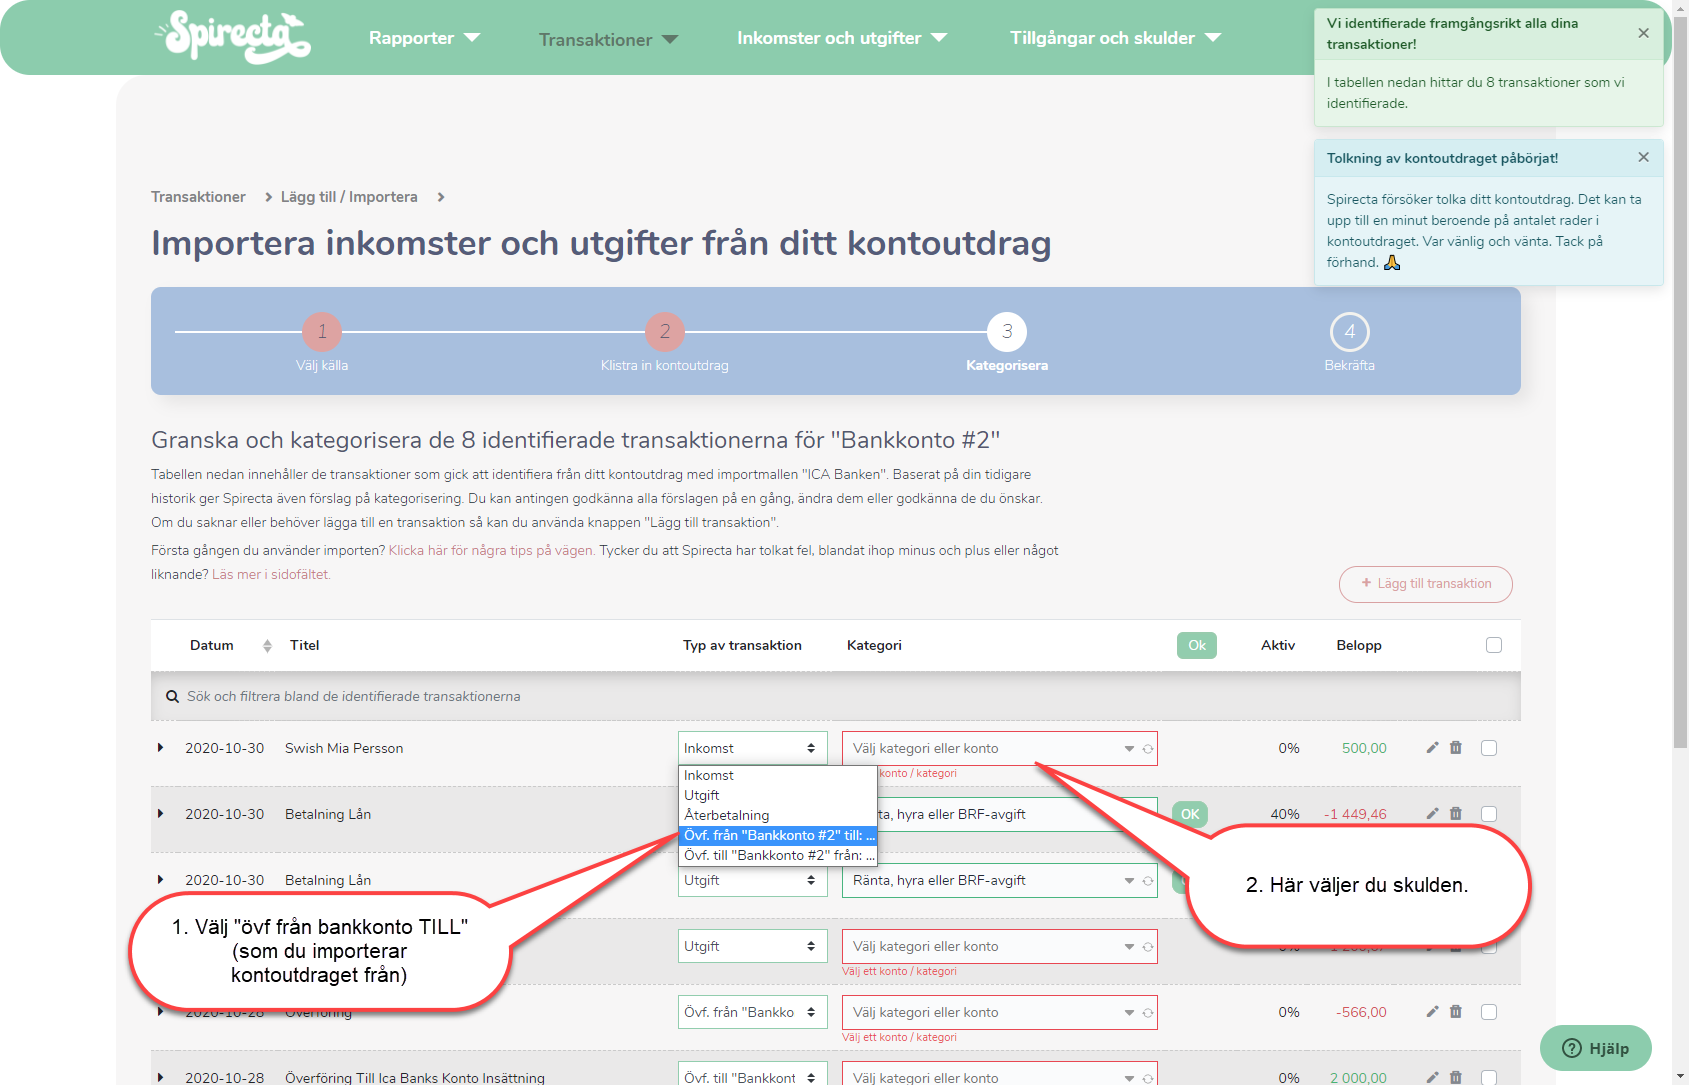This screenshot has height=1085, width=1689.
Task: Open the 'Läs mer i sidofältet' link
Action: tap(271, 575)
